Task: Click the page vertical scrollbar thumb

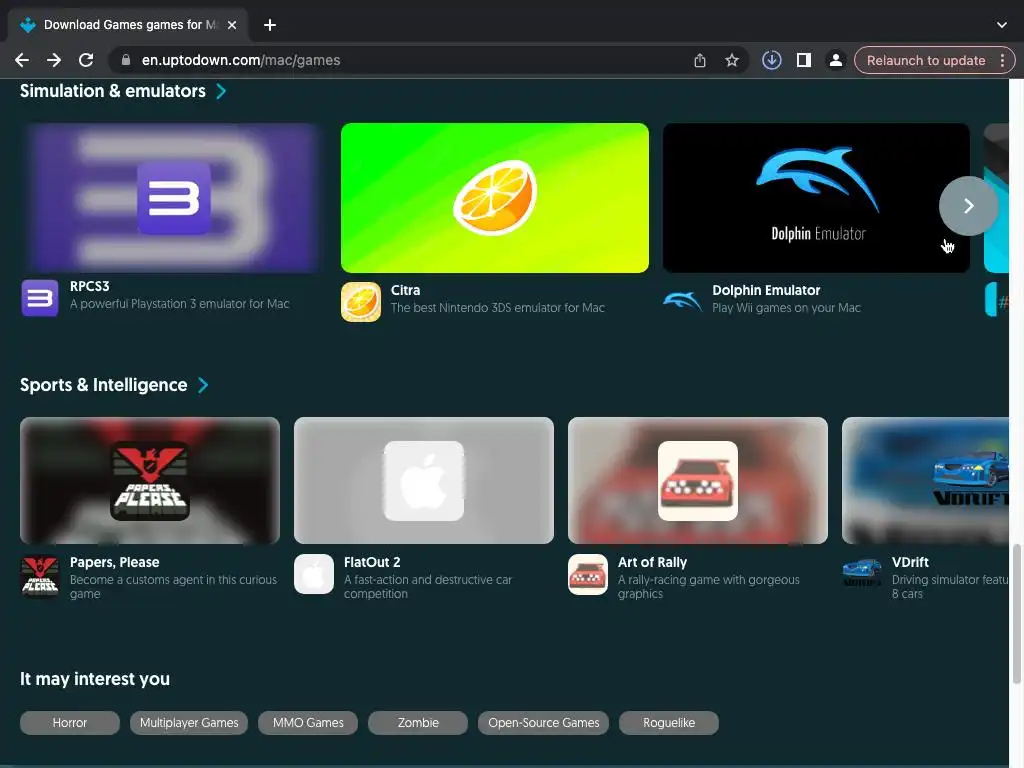Action: click(1016, 614)
